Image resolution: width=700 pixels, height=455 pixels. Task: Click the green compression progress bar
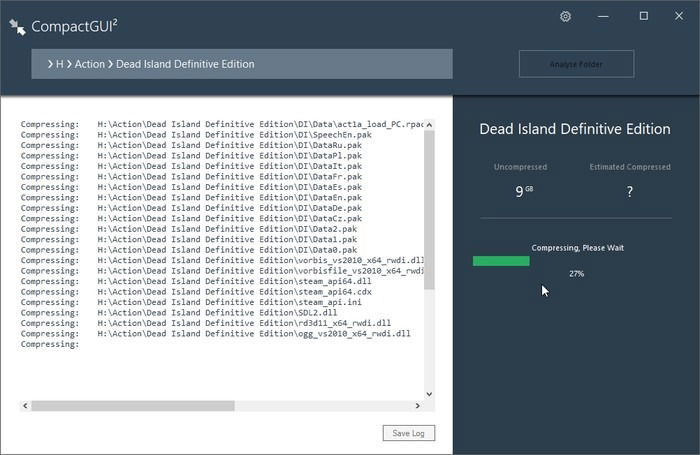501,261
